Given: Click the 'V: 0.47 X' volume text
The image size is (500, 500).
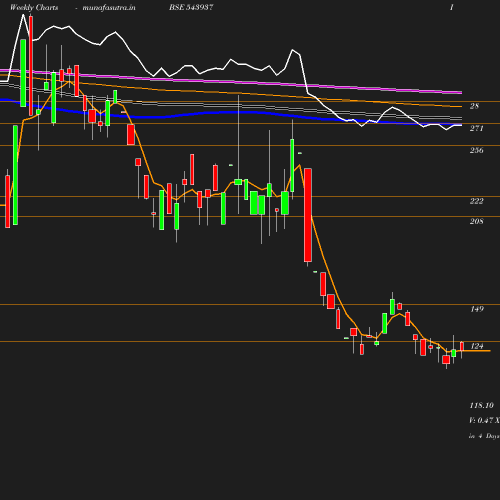Looking at the screenshot, I should (x=484, y=420).
